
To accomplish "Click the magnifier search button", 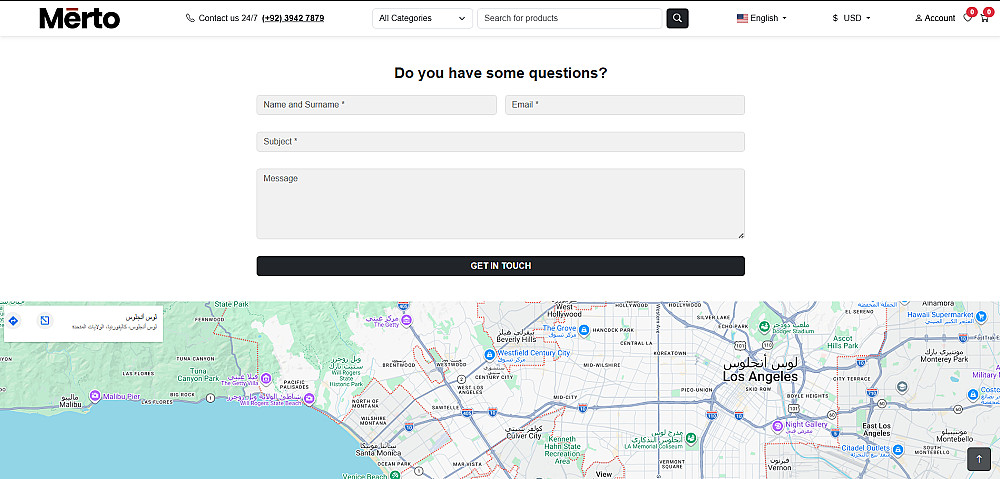I will [x=677, y=18].
